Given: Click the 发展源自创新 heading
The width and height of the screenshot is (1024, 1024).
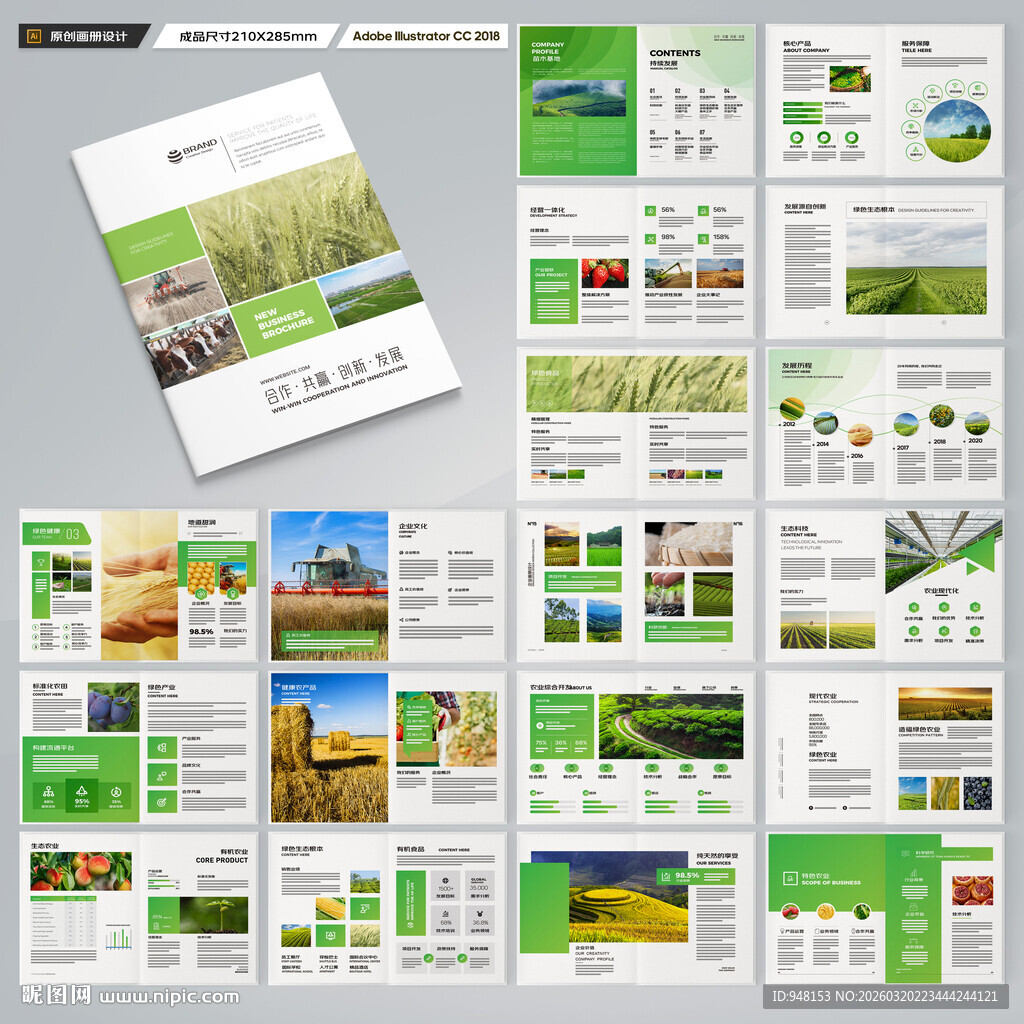Looking at the screenshot, I should 805,208.
